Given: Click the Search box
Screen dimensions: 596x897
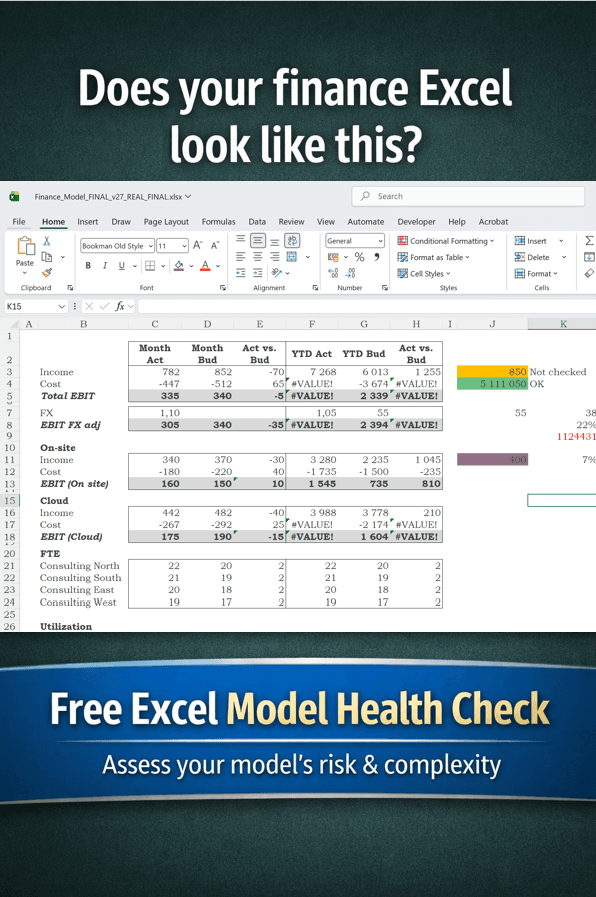Looking at the screenshot, I should pos(468,196).
